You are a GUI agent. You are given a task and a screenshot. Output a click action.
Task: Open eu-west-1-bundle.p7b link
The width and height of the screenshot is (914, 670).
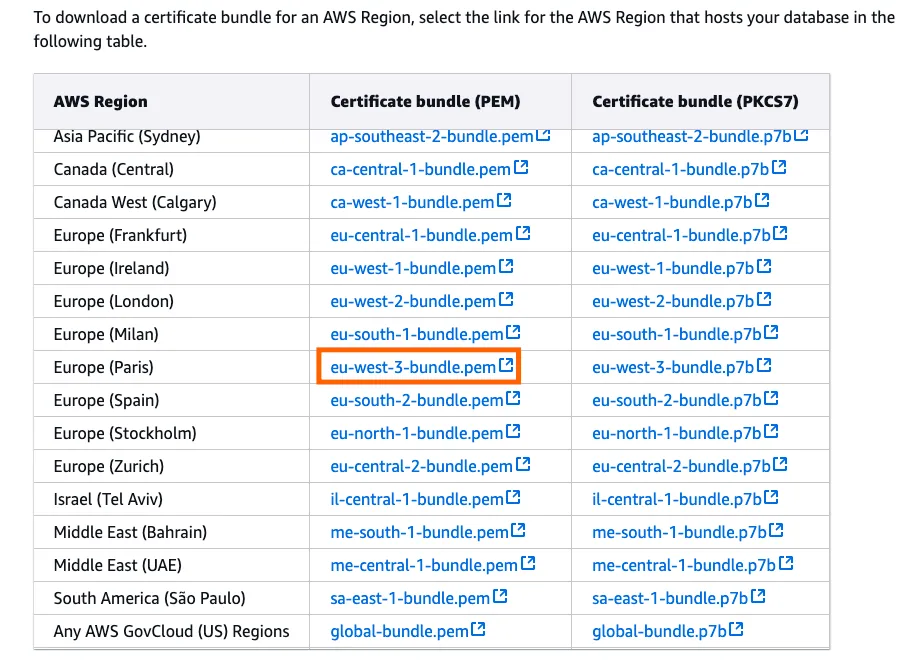pos(681,268)
